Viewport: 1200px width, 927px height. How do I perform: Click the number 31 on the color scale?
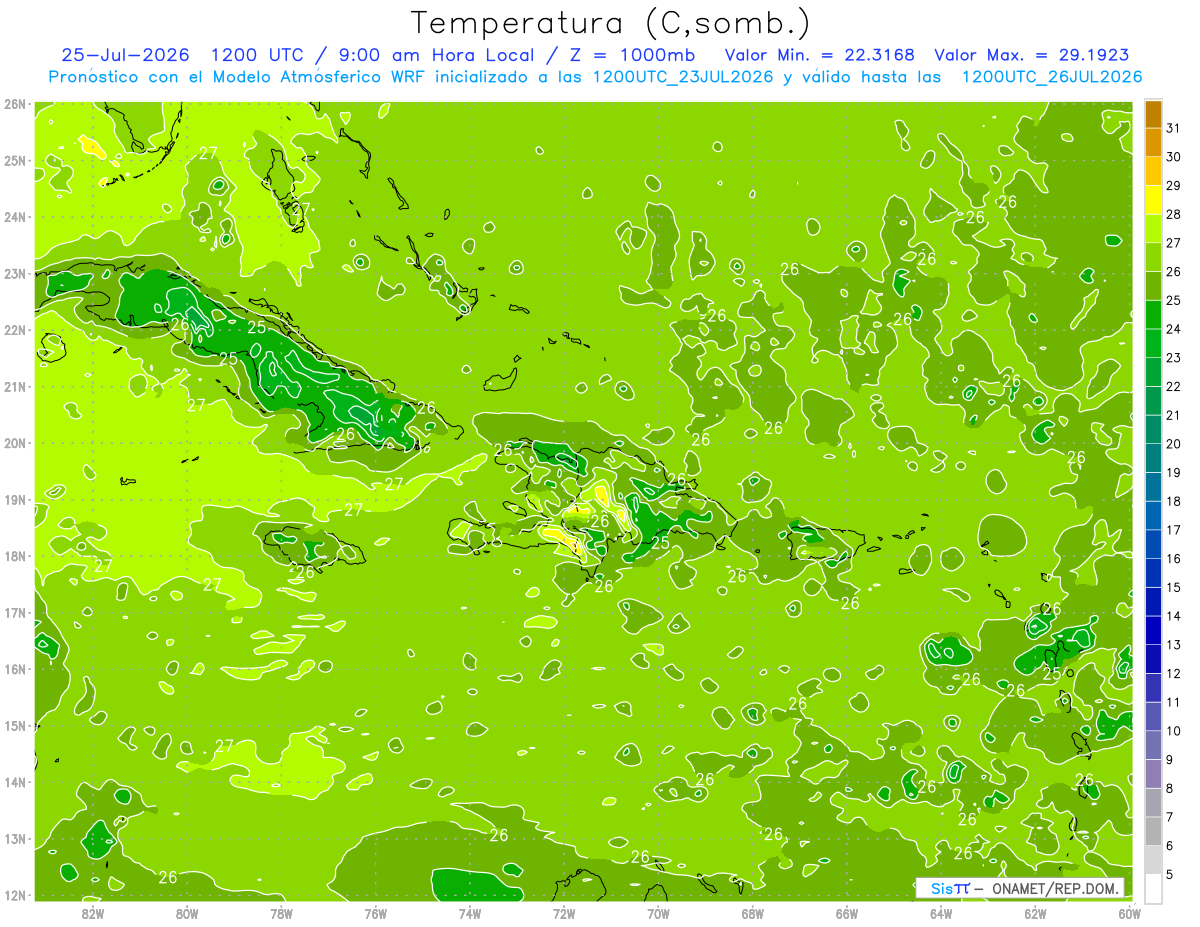coord(1173,128)
